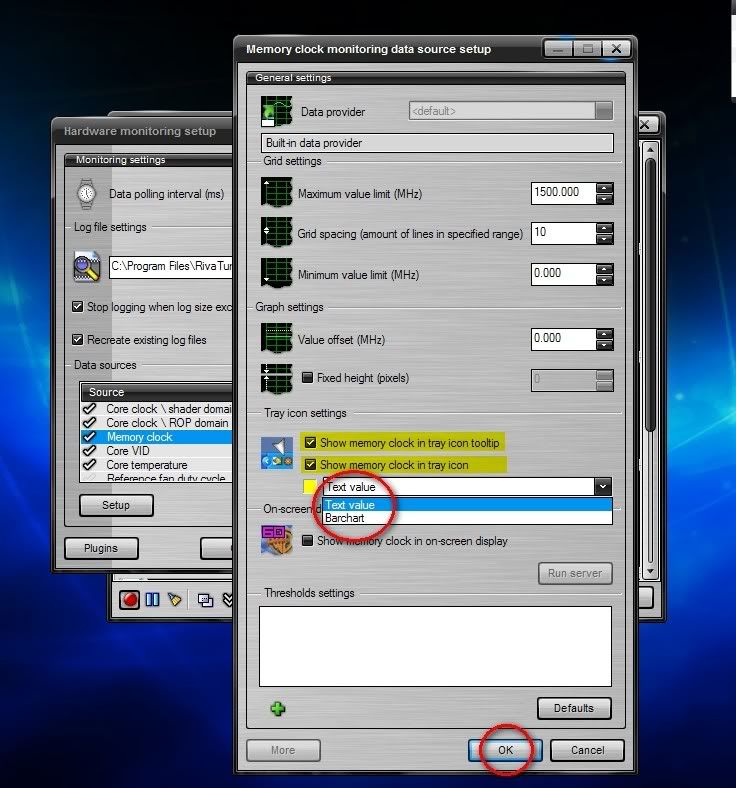The height and width of the screenshot is (788, 736).
Task: Click the red record logging icon
Action: pos(130,599)
